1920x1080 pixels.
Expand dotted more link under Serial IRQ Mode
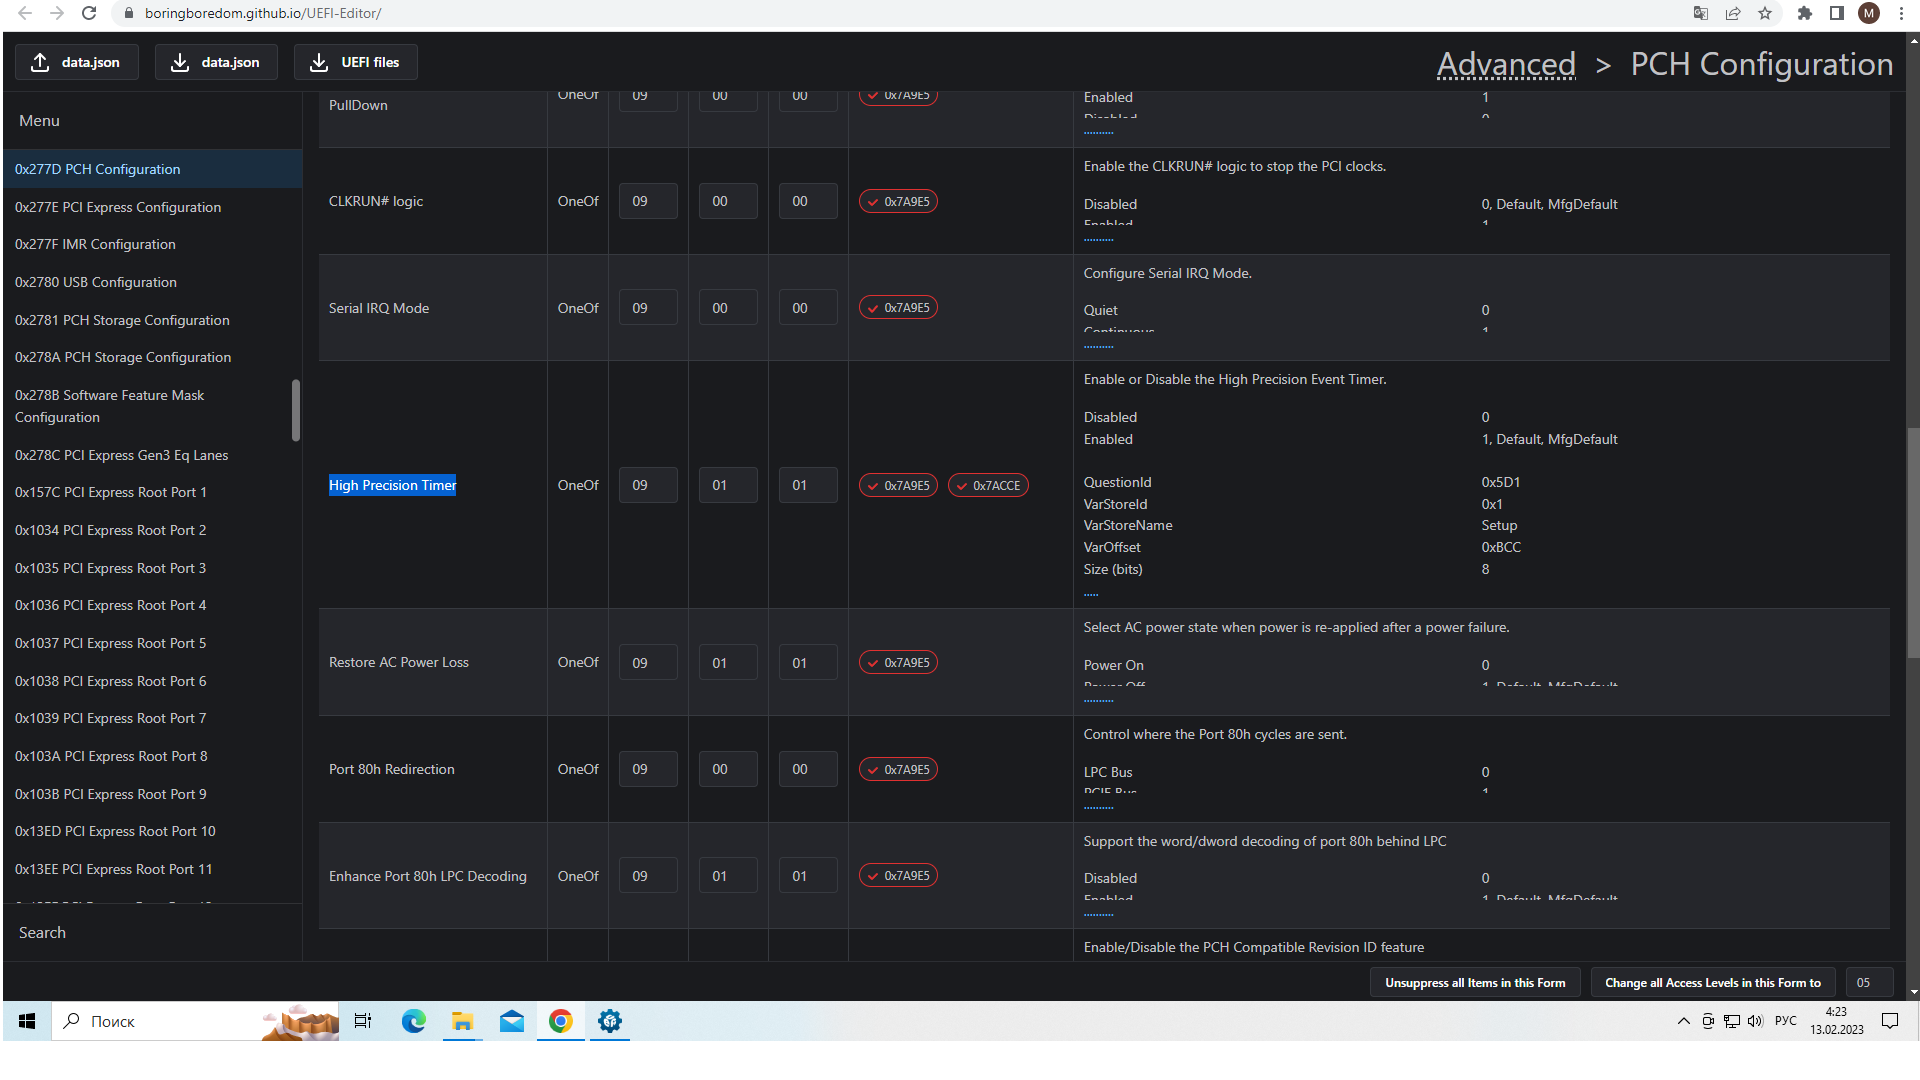[1098, 347]
